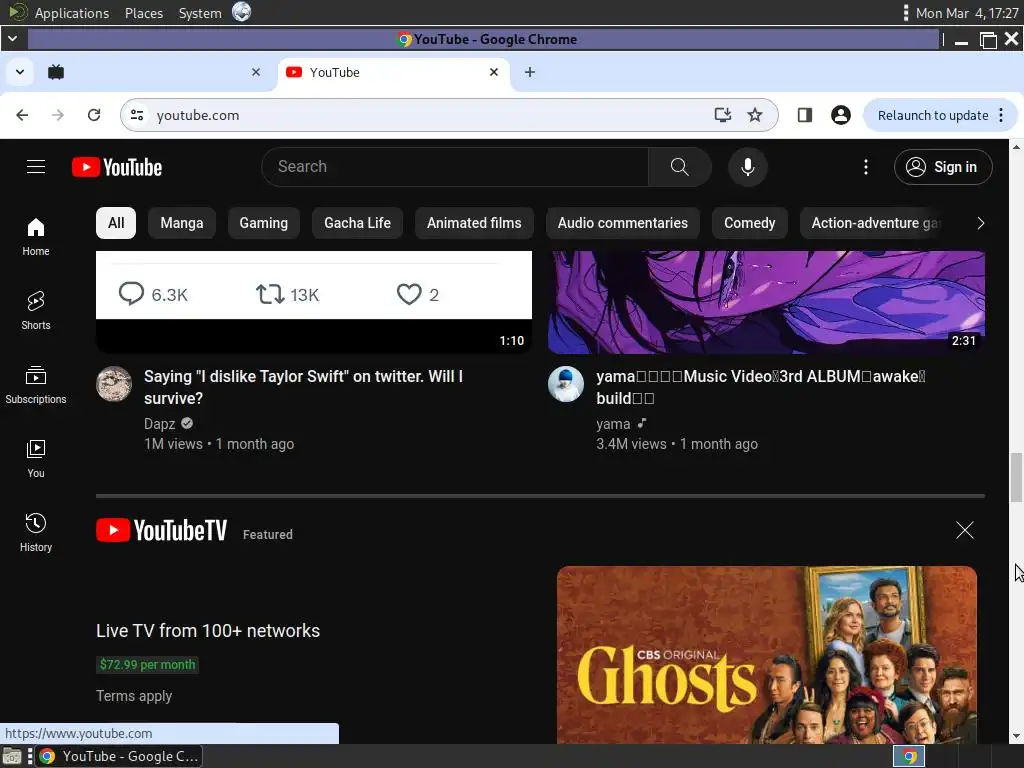Open Chrome menu next to Relaunch to update
This screenshot has width=1024, height=768.
point(1001,115)
